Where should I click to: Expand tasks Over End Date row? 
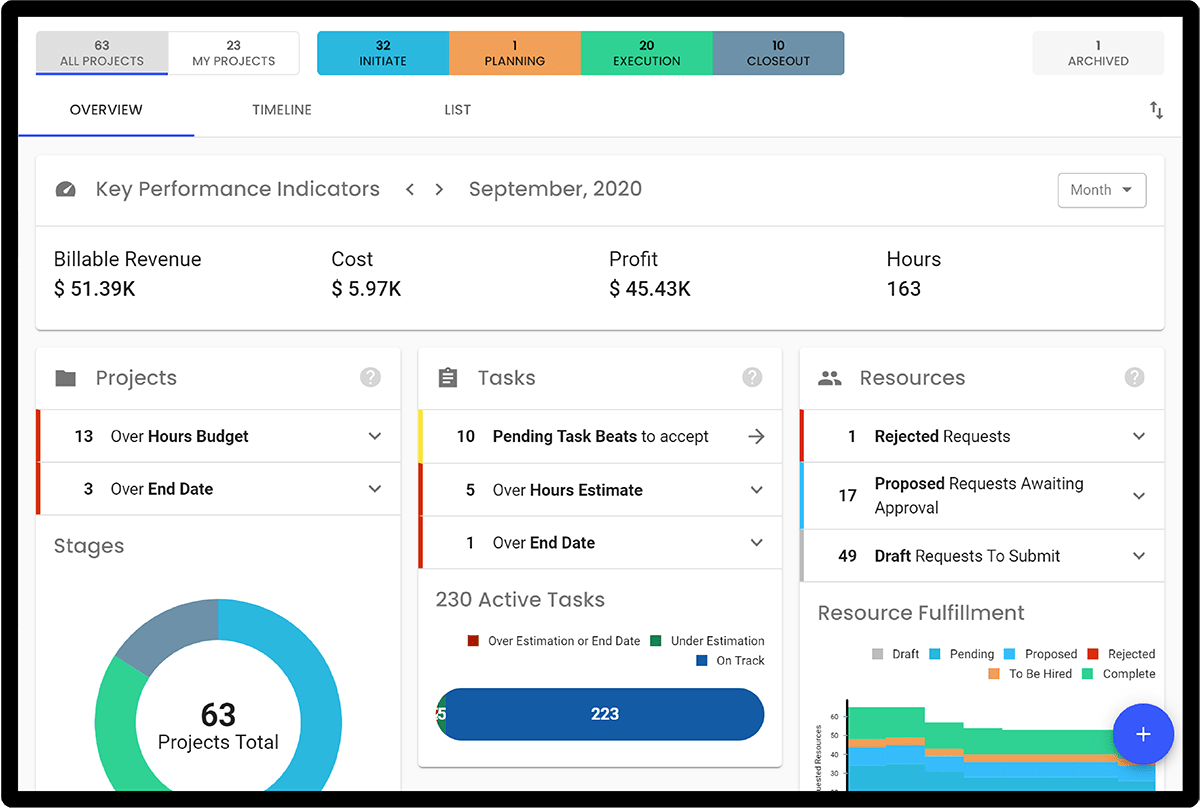click(x=601, y=543)
